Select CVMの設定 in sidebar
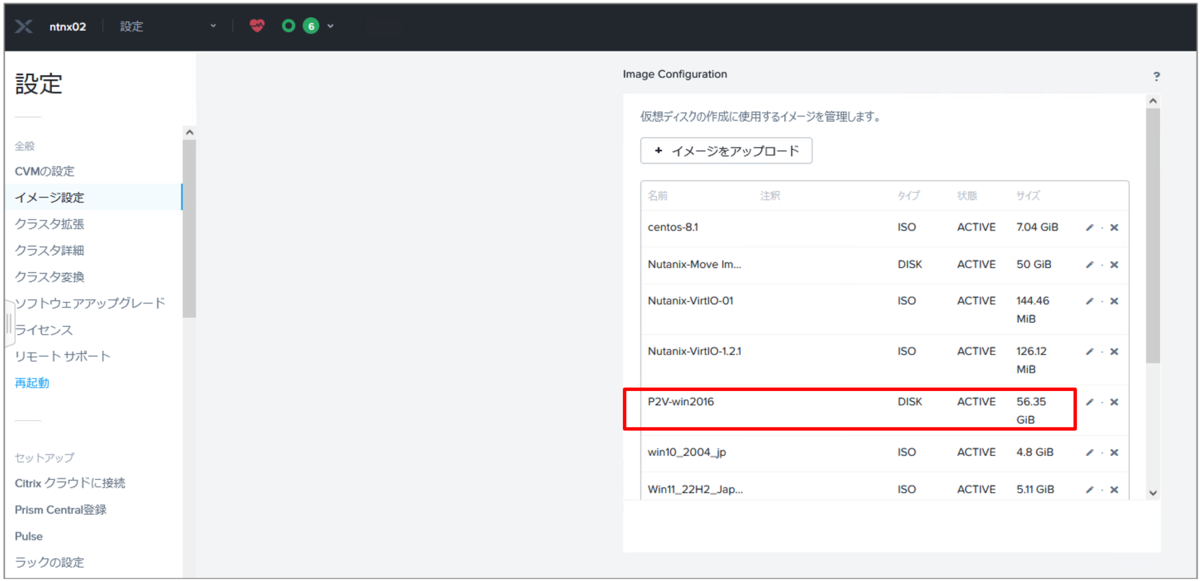The image size is (1200, 581). pos(45,171)
